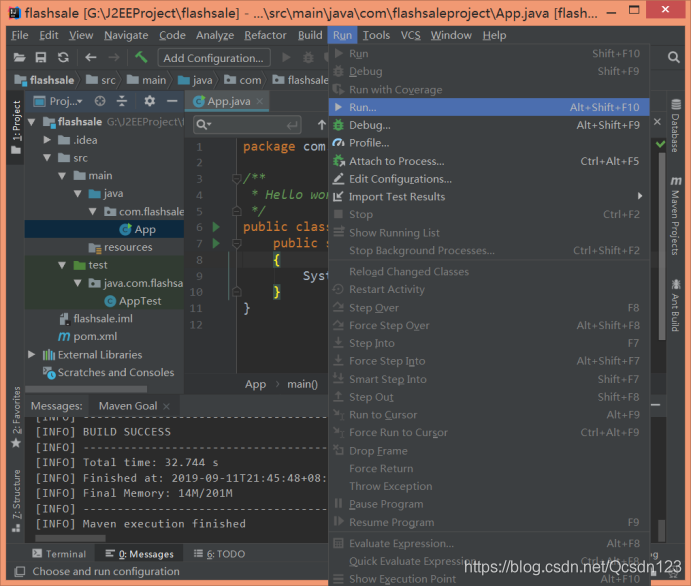692x586 pixels.
Task: Close the Maven Goal messages tab
Action: point(166,406)
